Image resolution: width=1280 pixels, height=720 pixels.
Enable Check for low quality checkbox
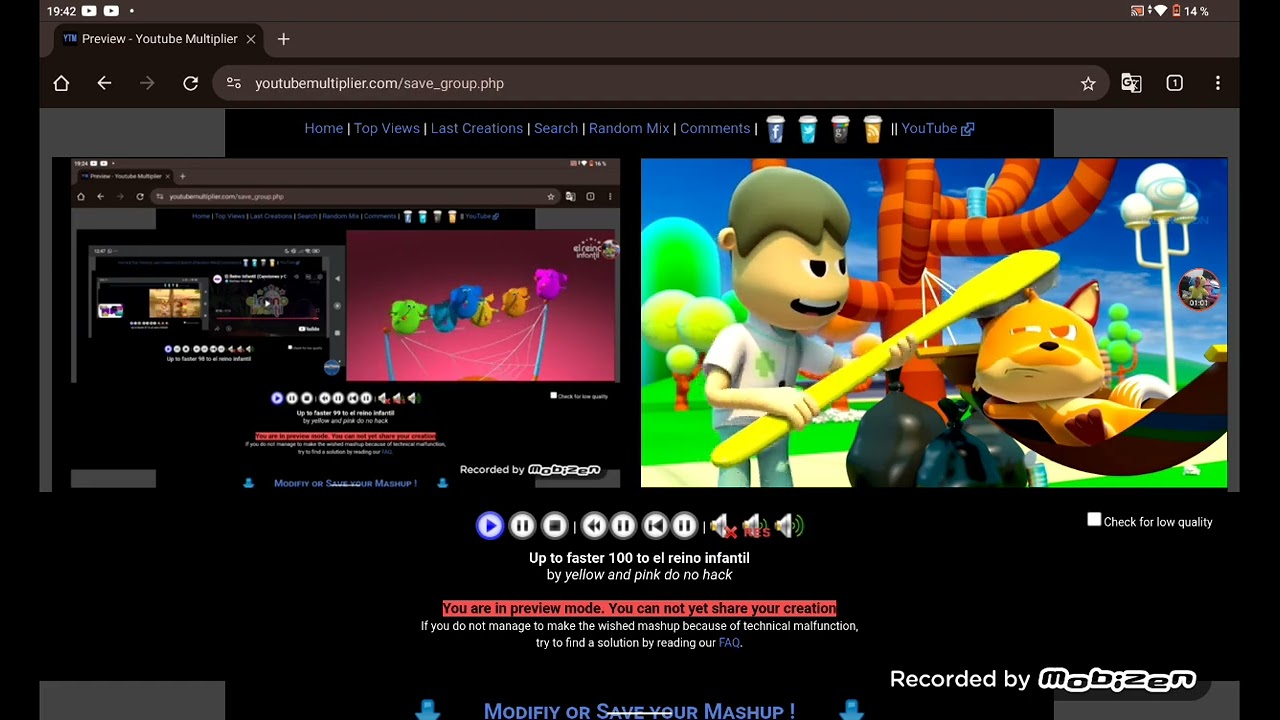[1094, 520]
